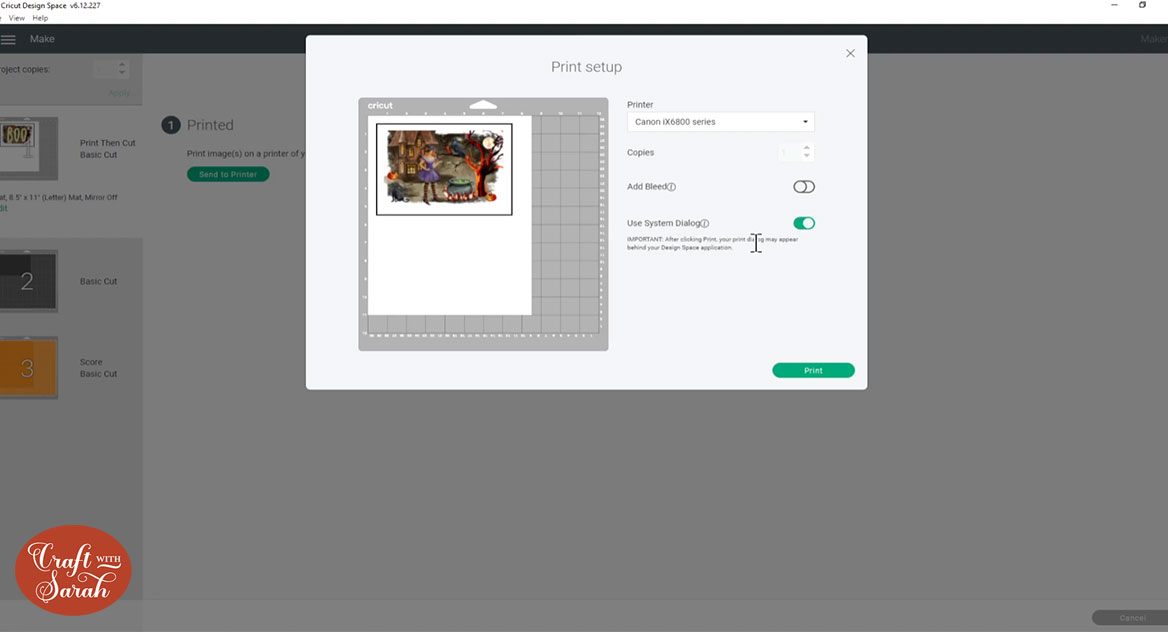Open the hamburger menu icon
The width and height of the screenshot is (1168, 632).
[8, 40]
